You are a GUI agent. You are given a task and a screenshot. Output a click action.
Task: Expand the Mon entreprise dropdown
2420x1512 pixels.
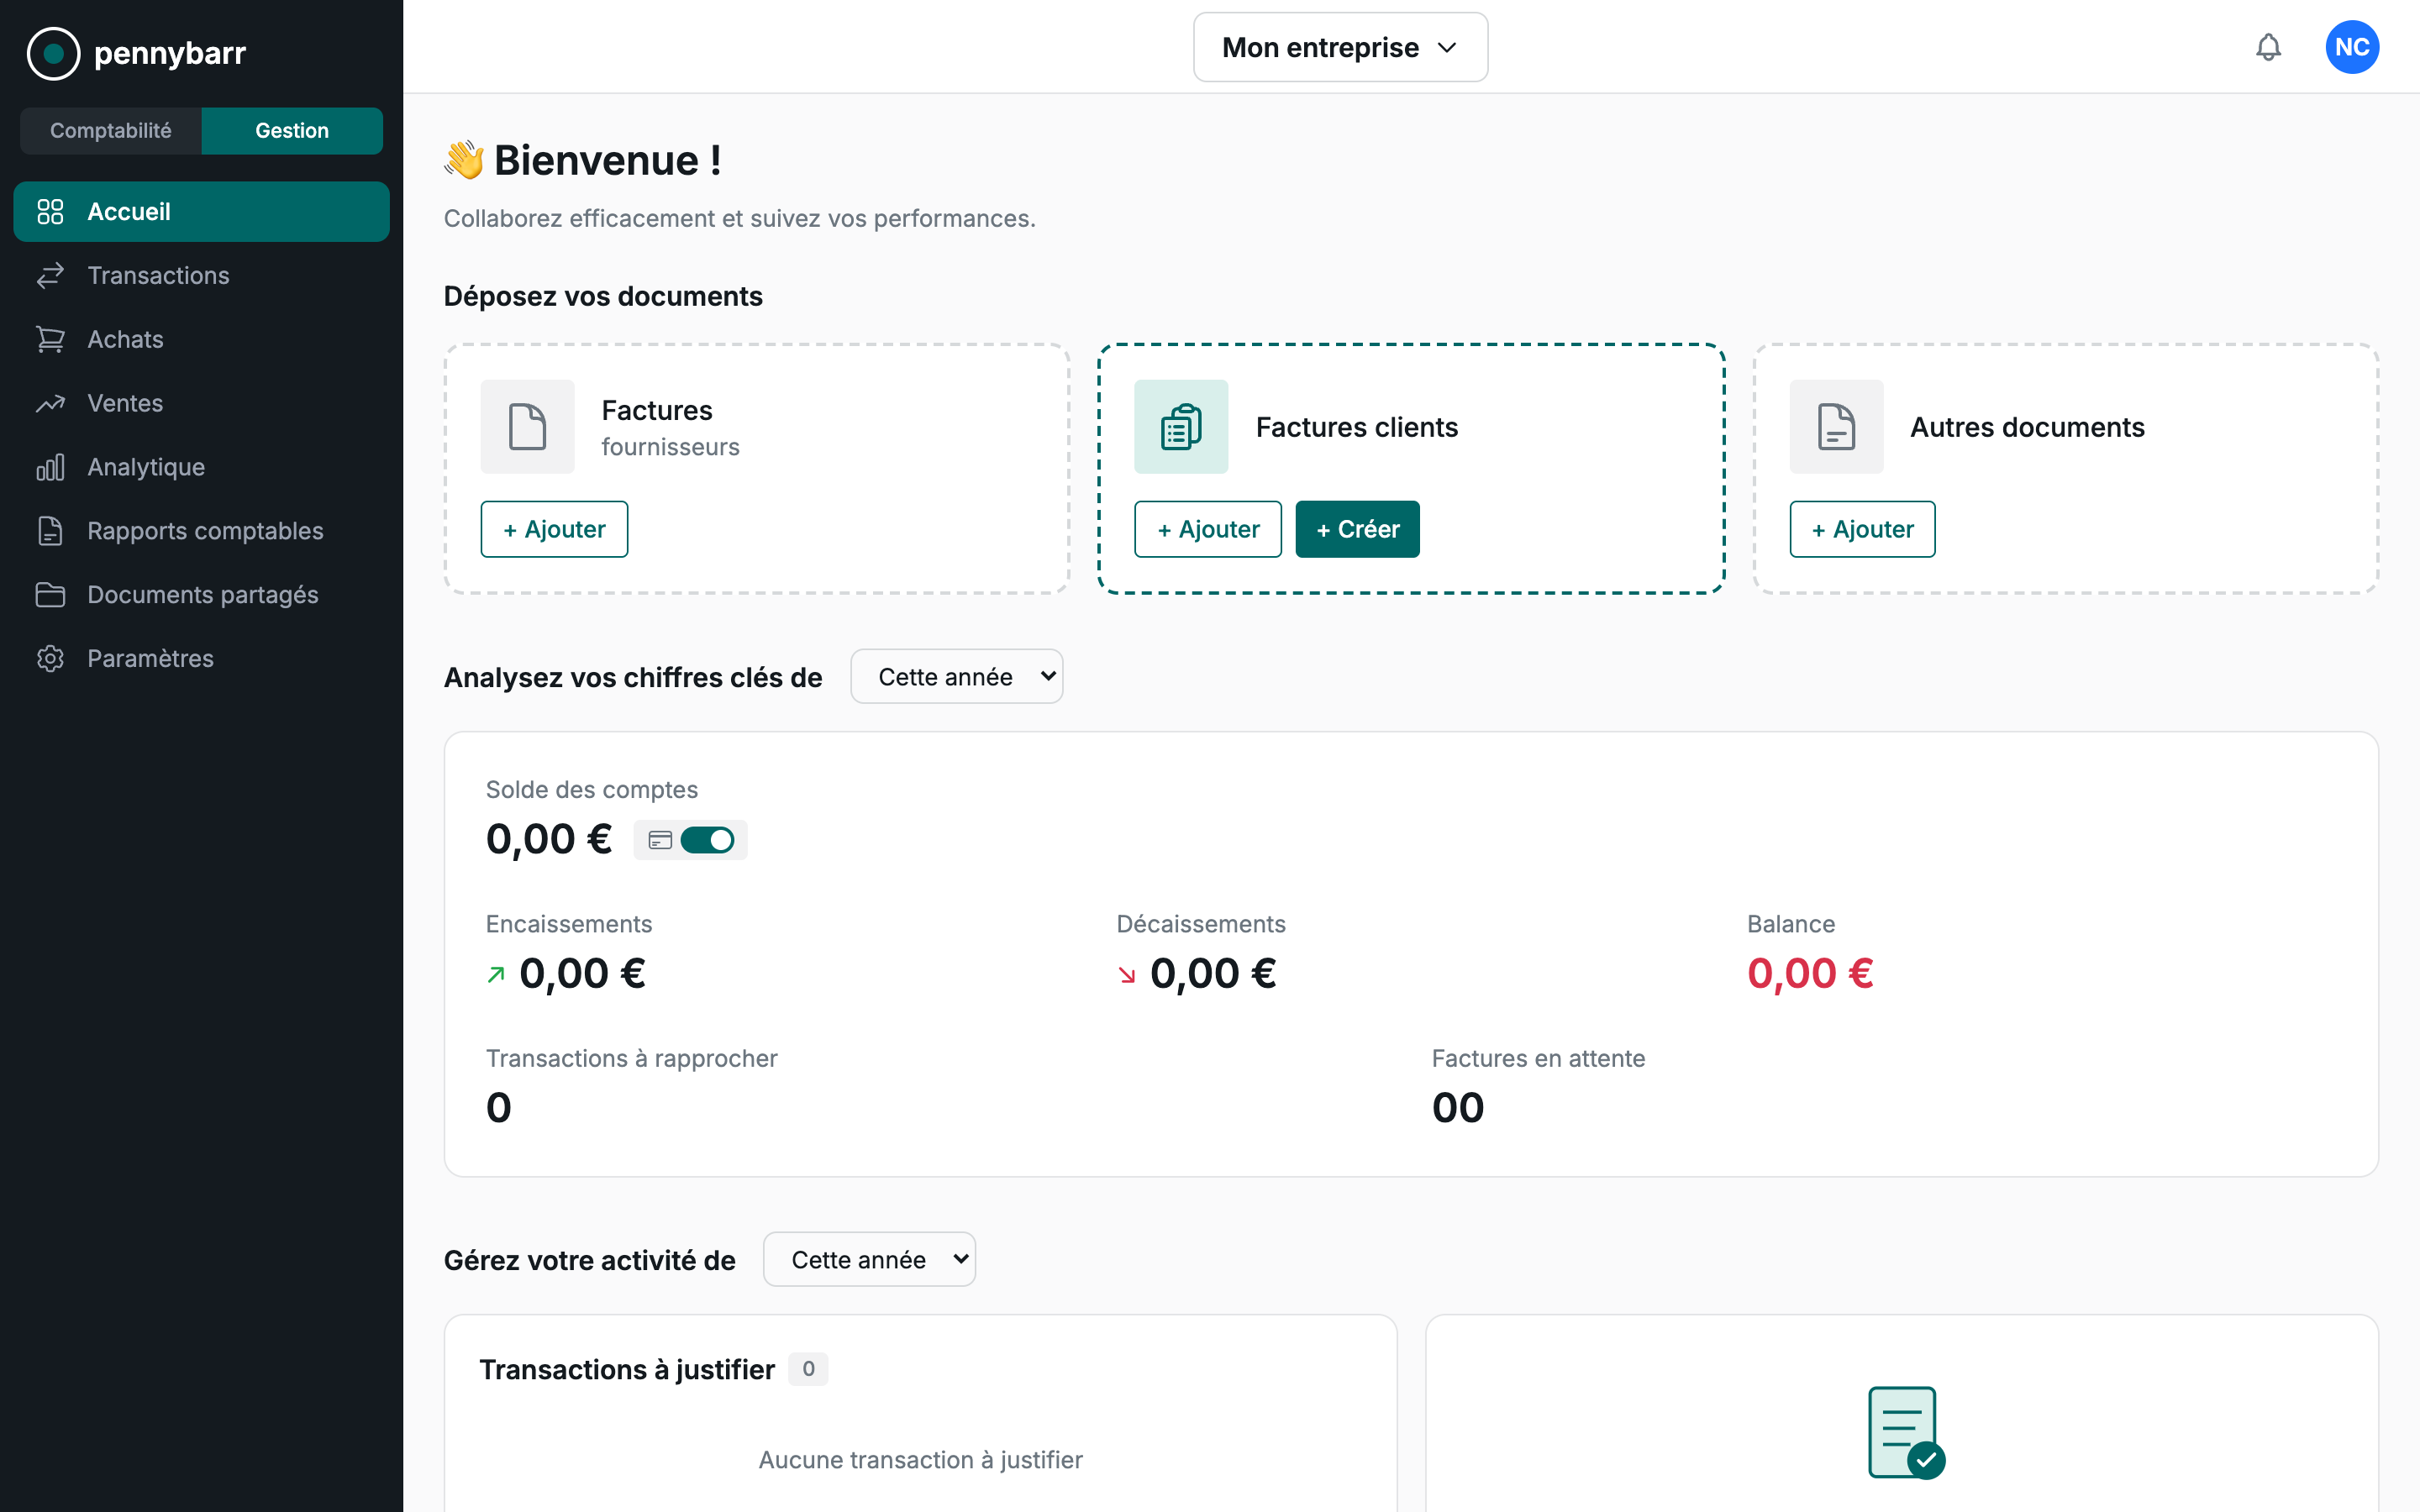click(x=1340, y=47)
